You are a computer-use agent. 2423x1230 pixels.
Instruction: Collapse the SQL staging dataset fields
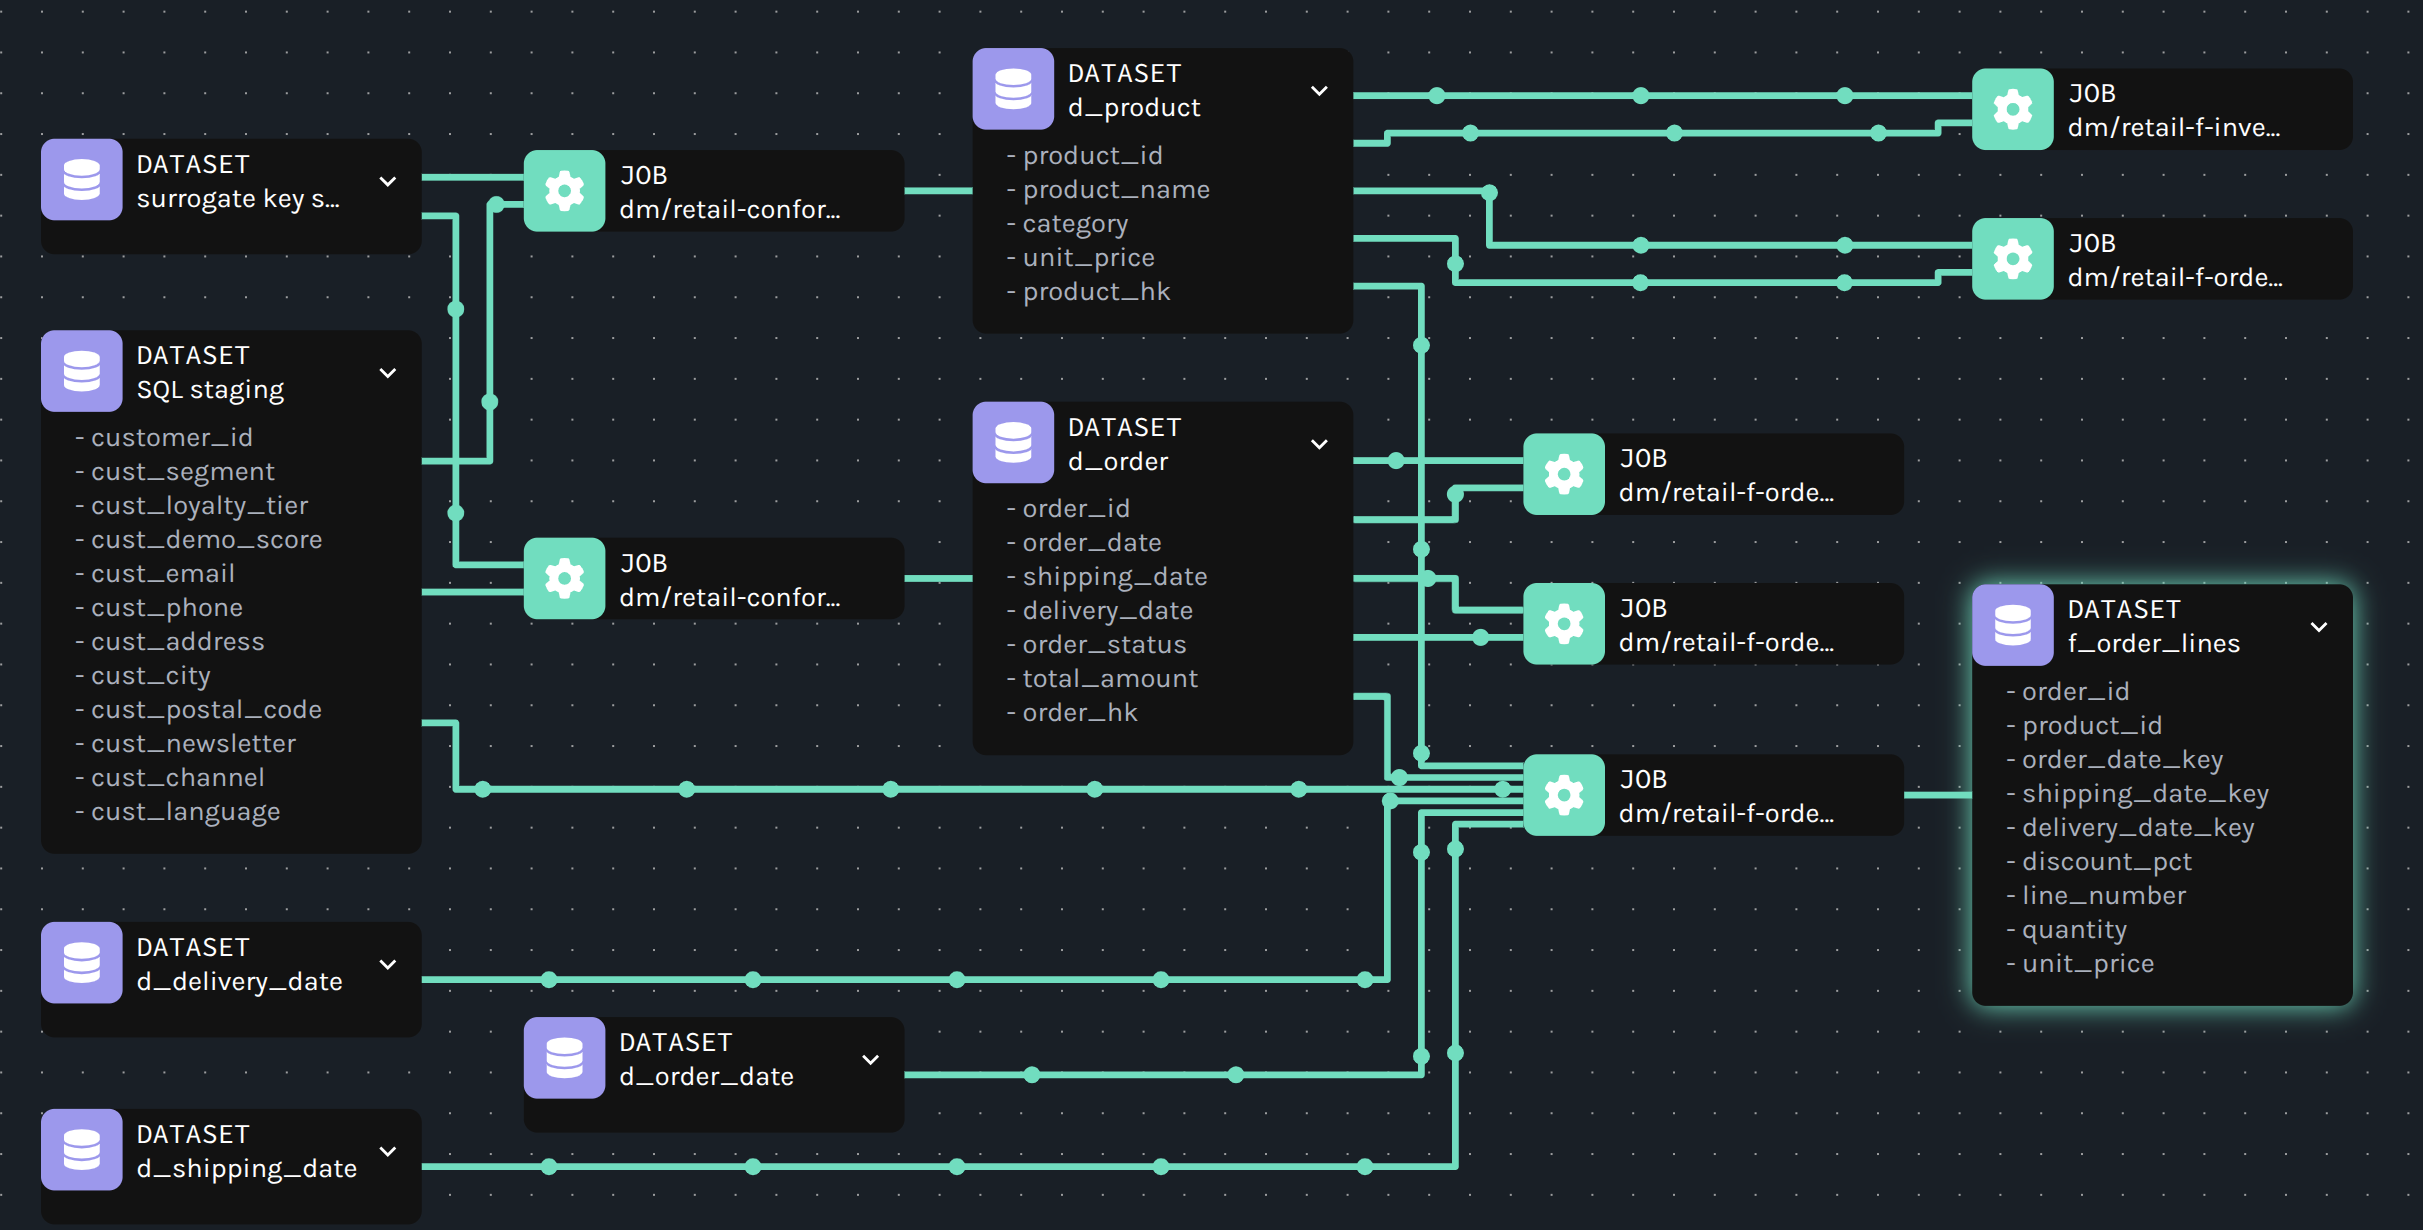pos(388,373)
